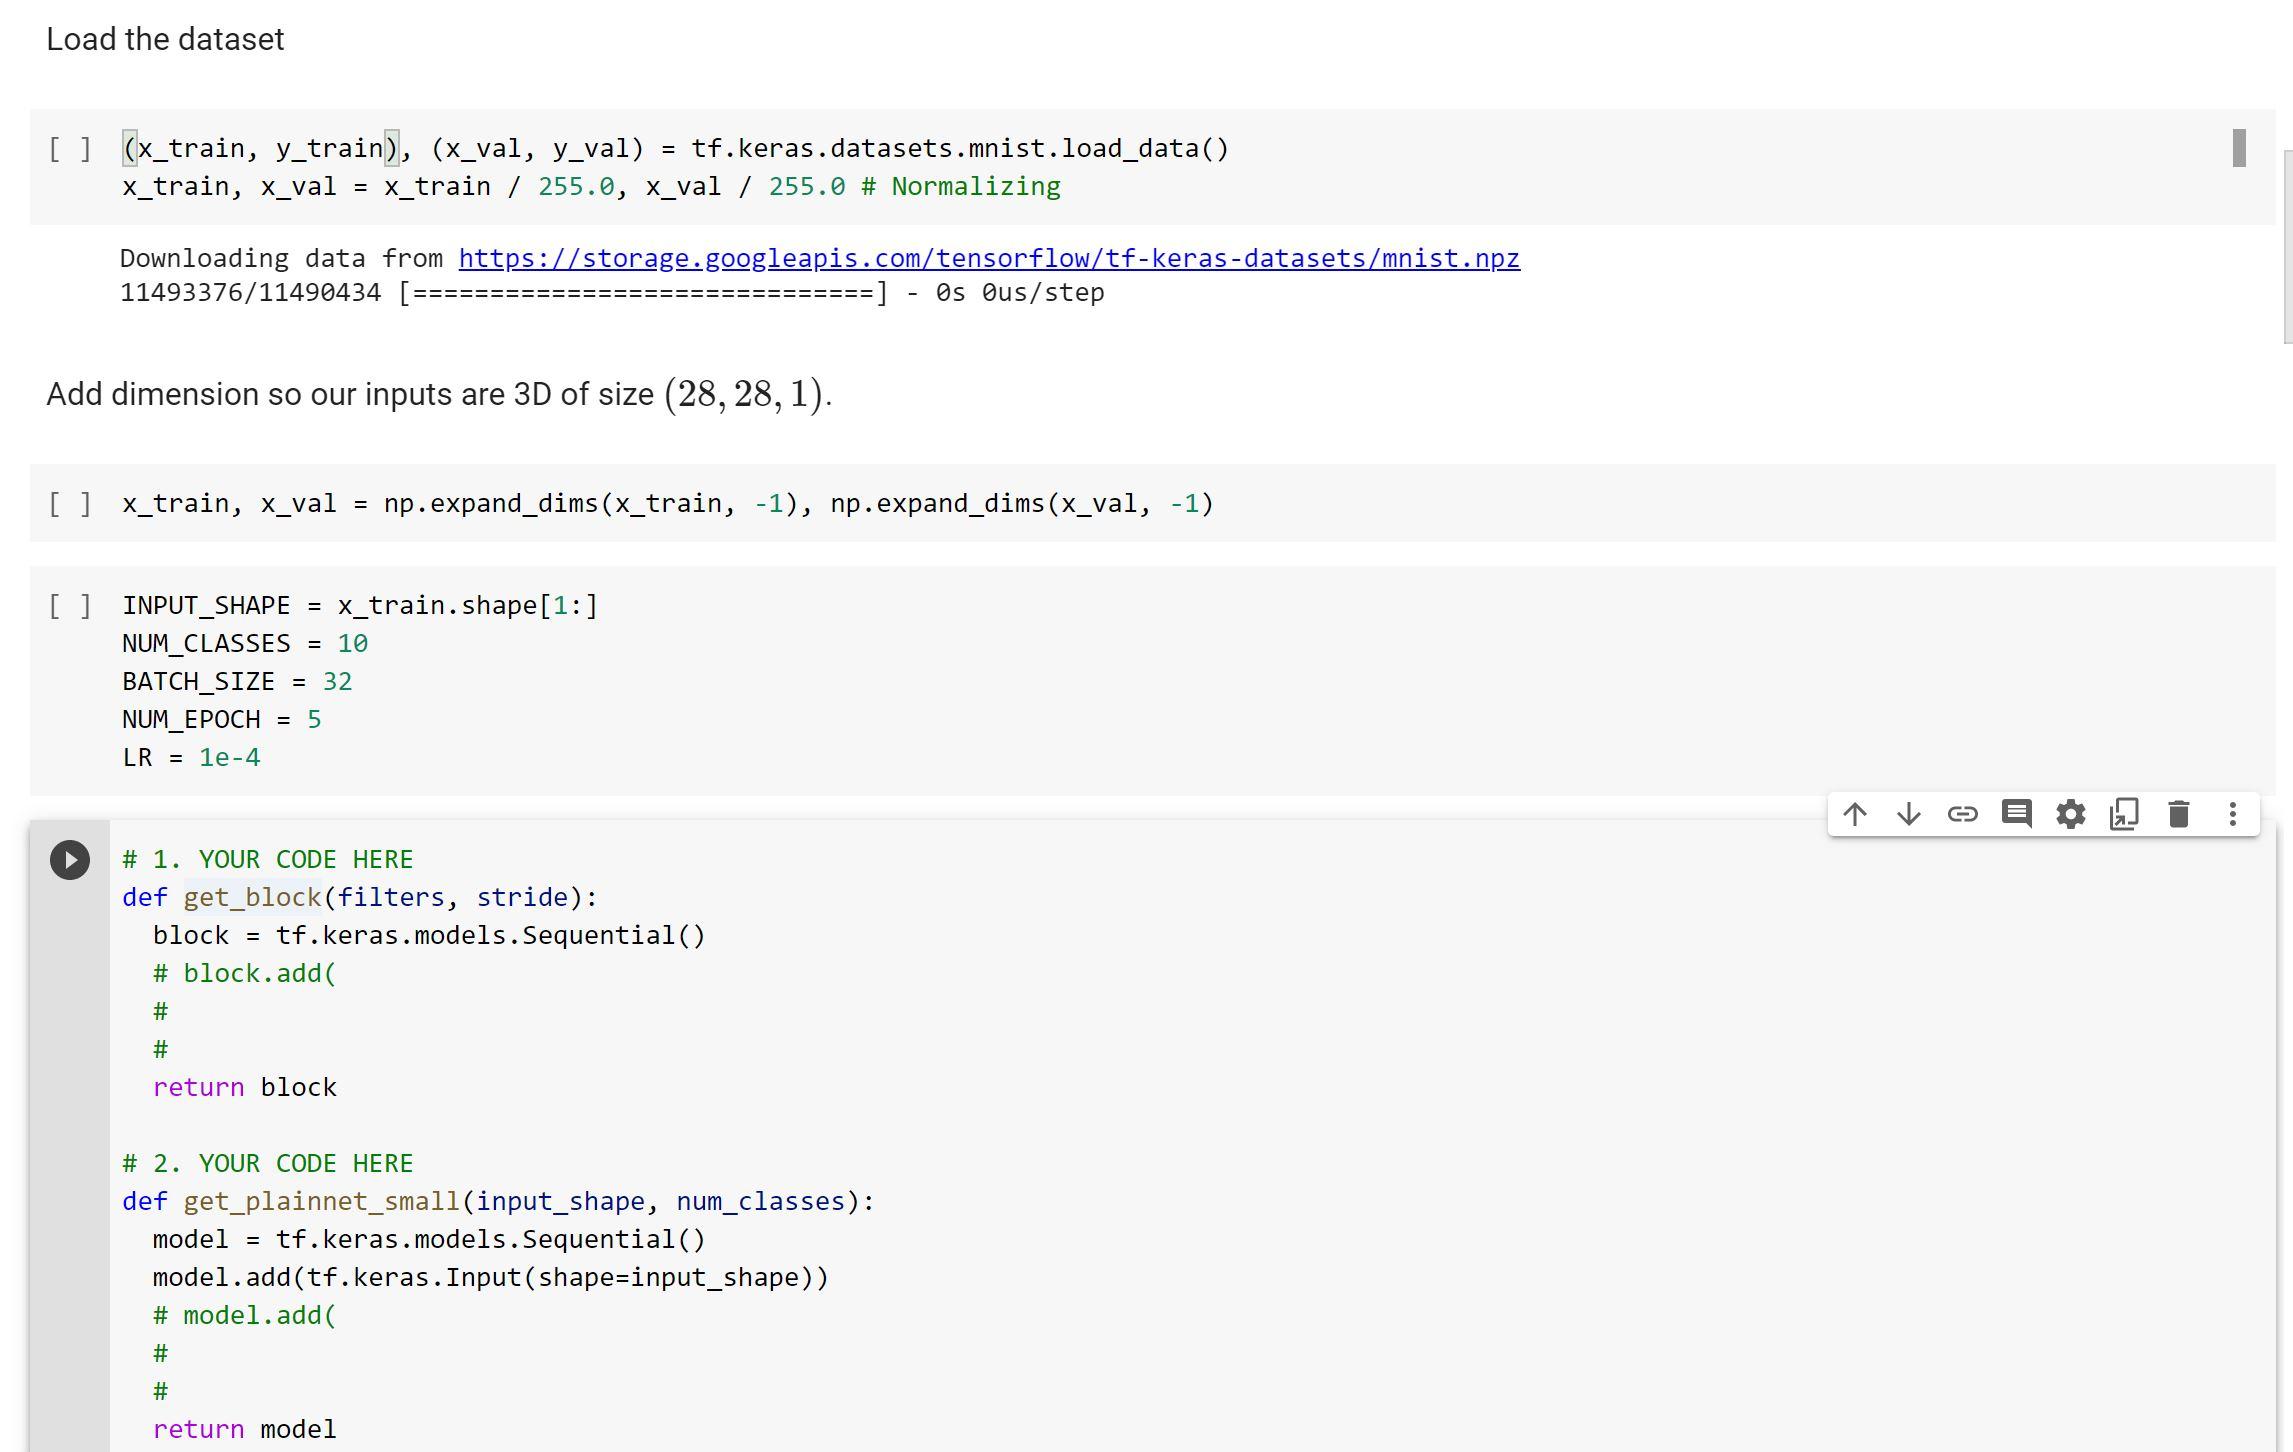This screenshot has height=1452, width=2293.
Task: Run the np.expand_dims cell
Action: [x=70, y=503]
